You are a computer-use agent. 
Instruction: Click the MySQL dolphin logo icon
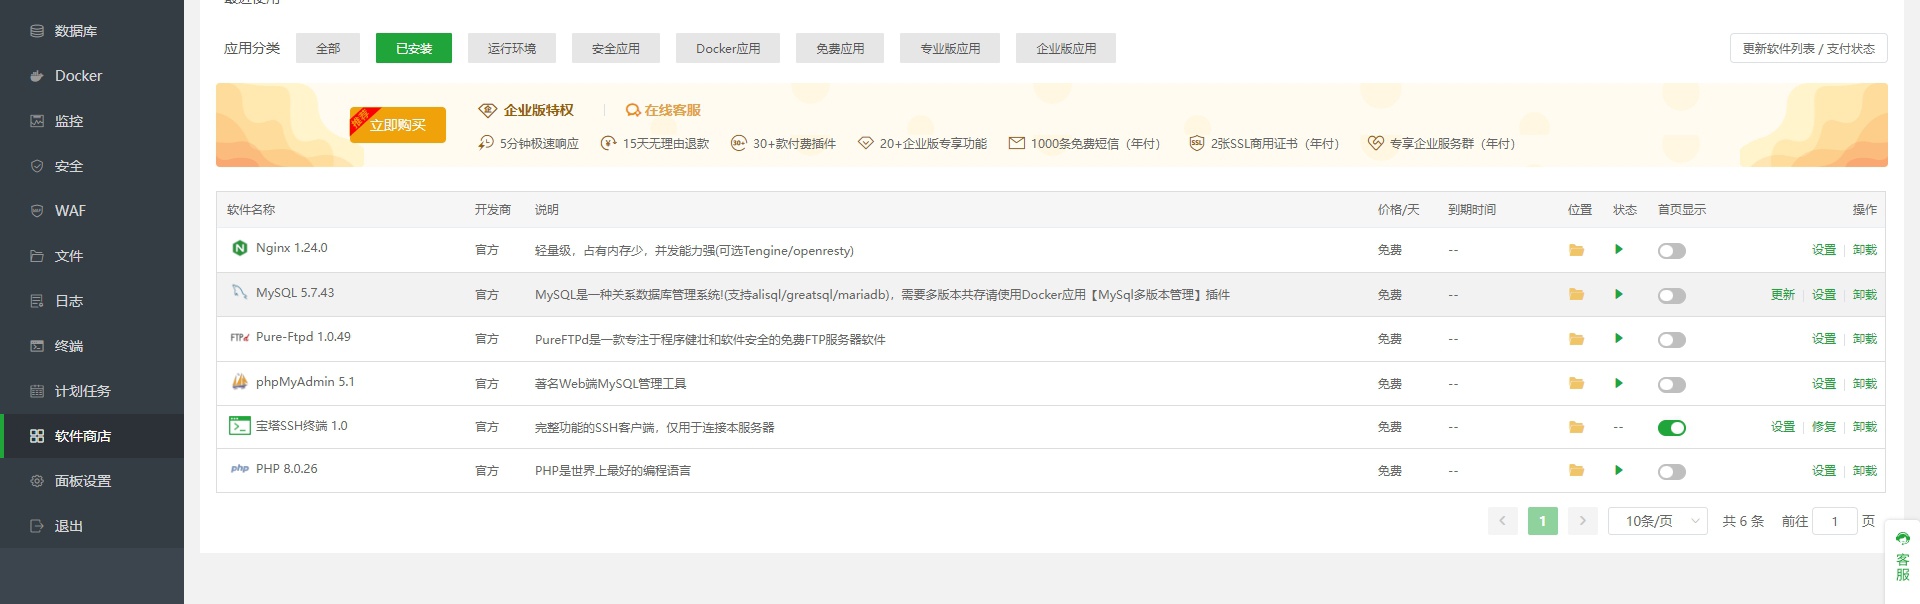tap(240, 292)
